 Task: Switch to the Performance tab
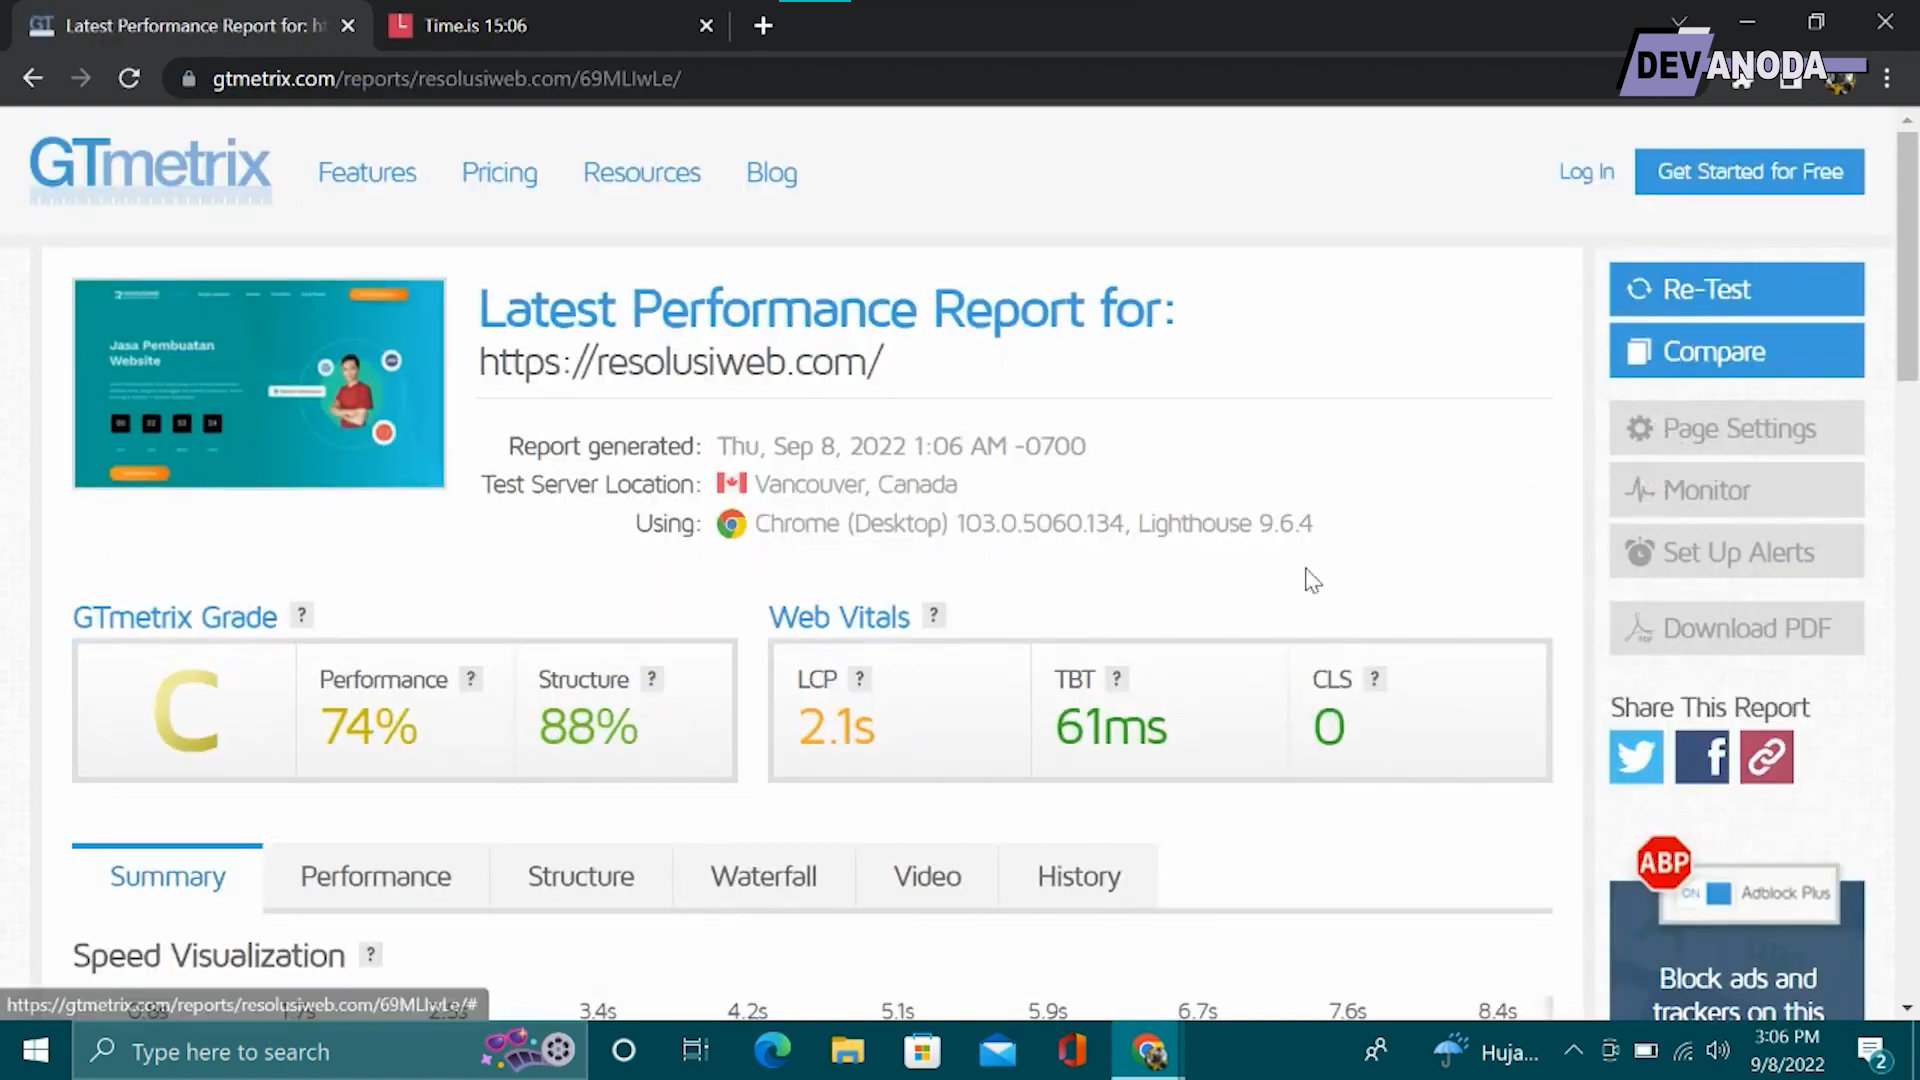[x=376, y=877]
